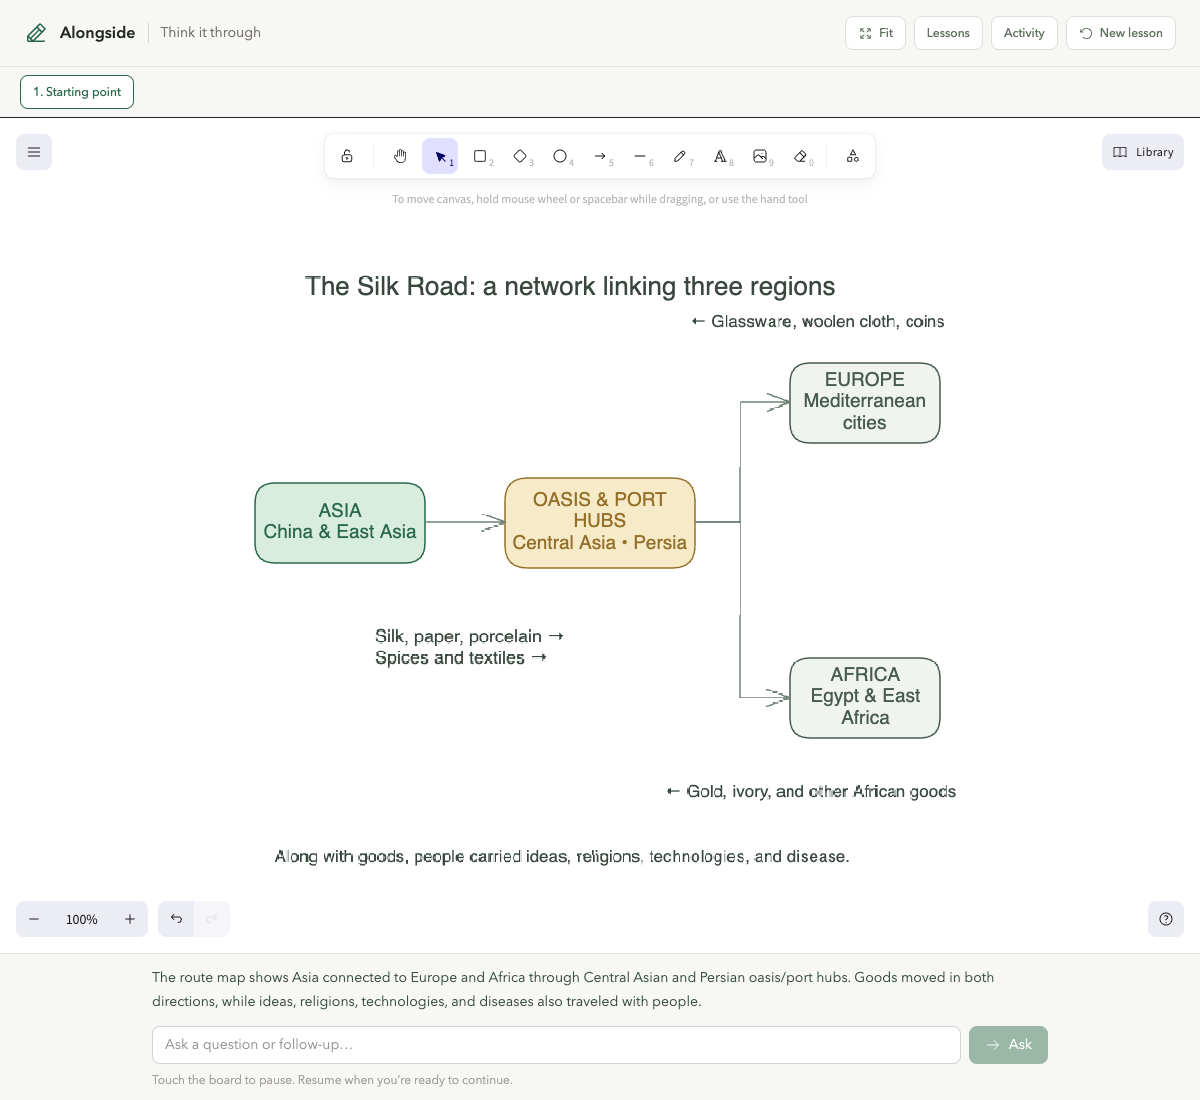Focus the Ask a question input field
Image resolution: width=1200 pixels, height=1100 pixels.
pos(556,1045)
